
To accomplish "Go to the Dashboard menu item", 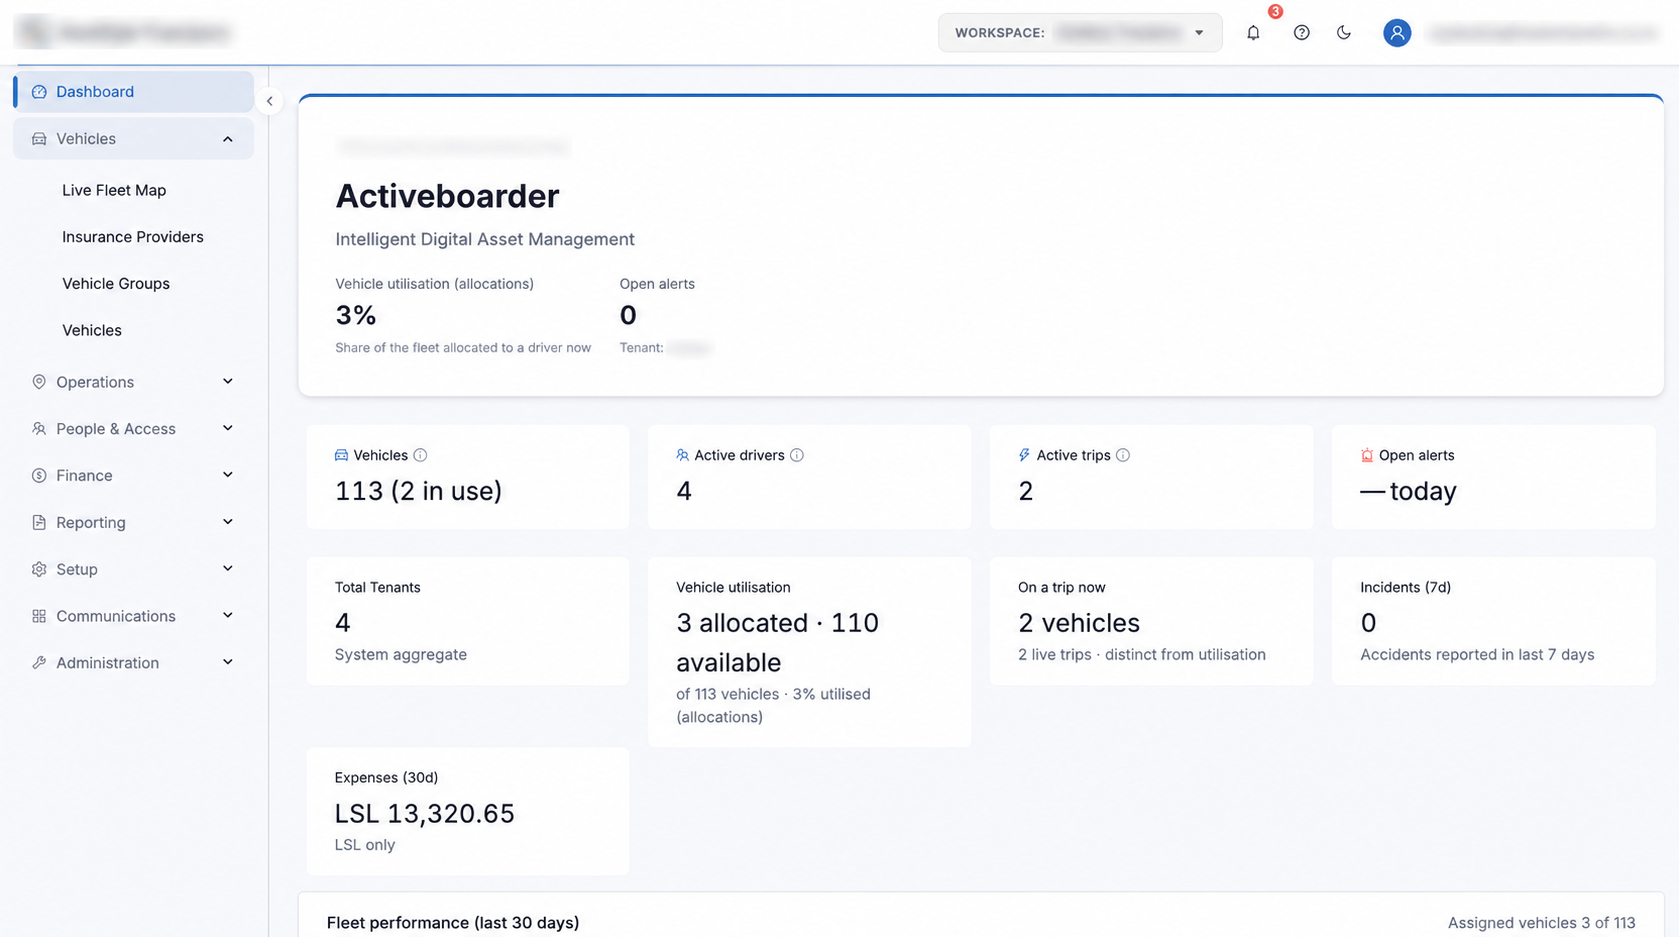I will pyautogui.click(x=133, y=92).
